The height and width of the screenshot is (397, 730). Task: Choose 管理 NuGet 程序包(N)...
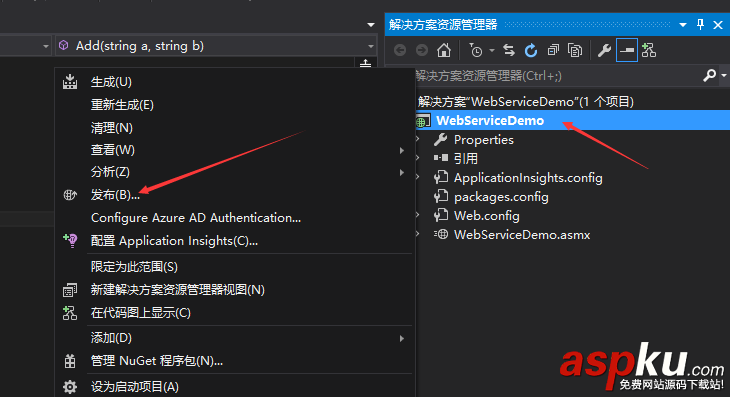tap(235, 361)
